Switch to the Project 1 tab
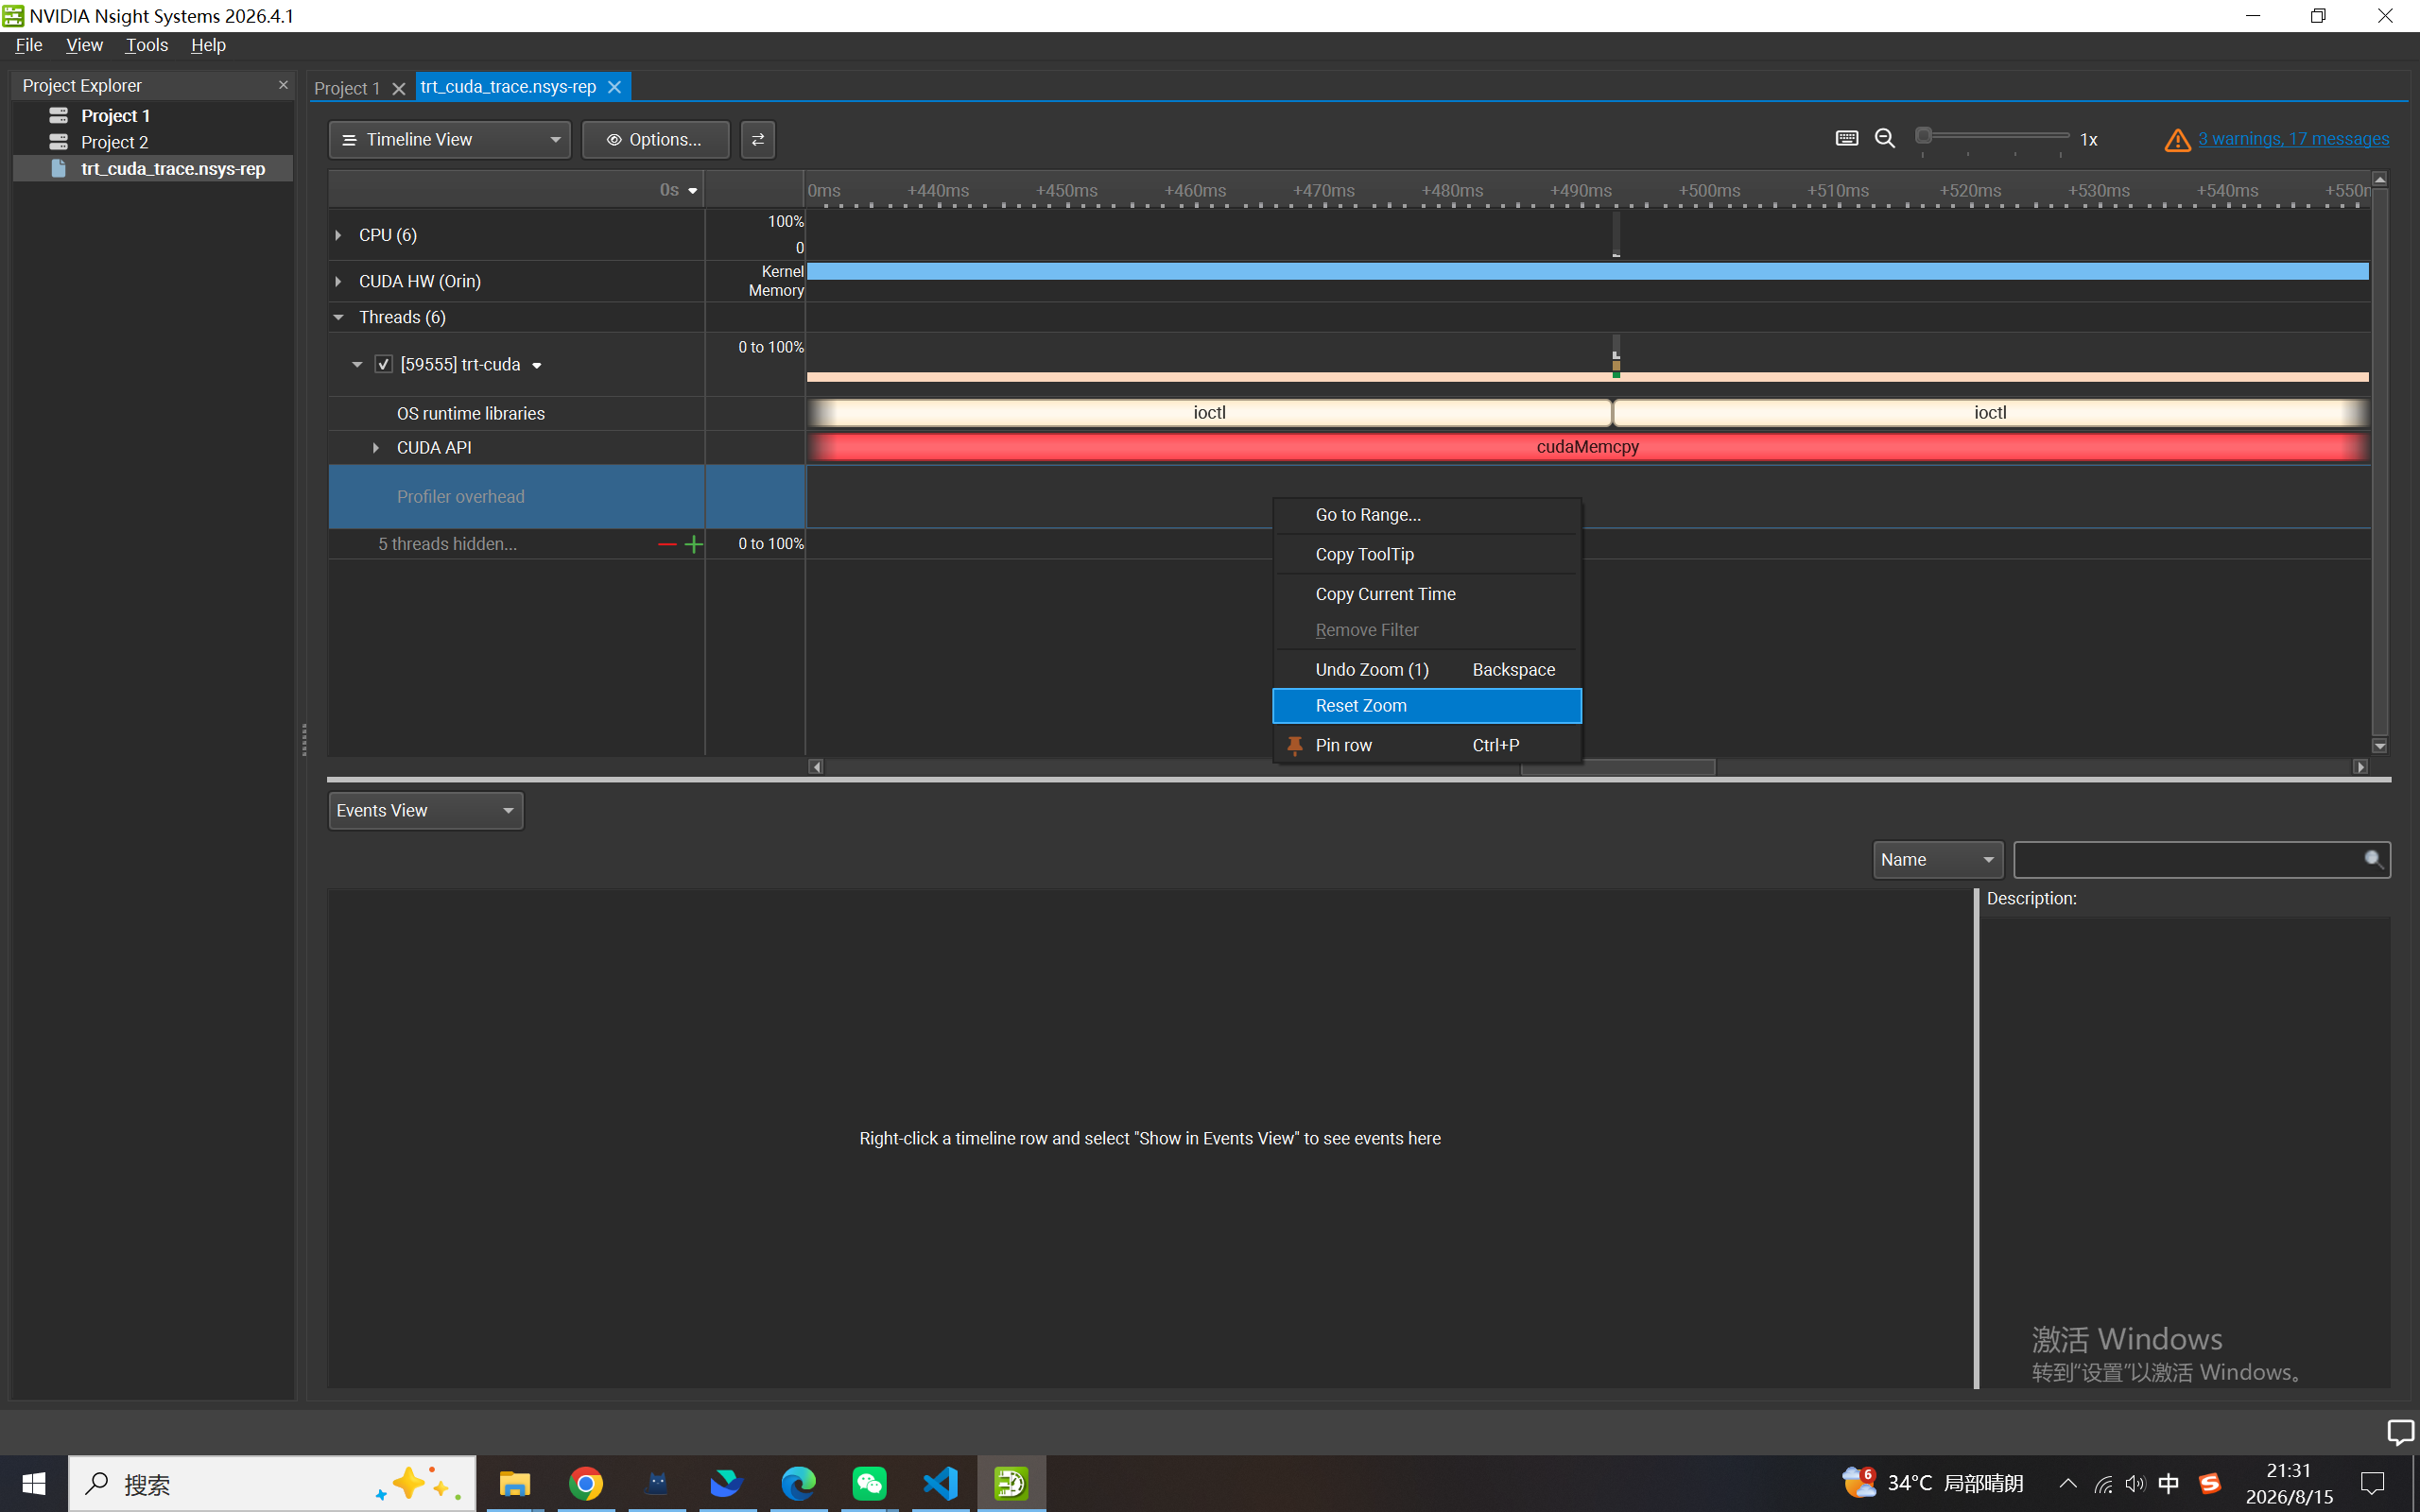Viewport: 2420px width, 1512px height. (347, 88)
